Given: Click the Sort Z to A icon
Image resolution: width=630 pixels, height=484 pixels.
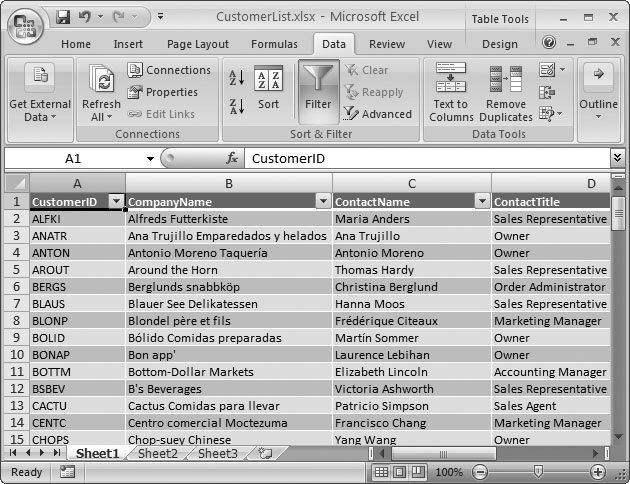Looking at the screenshot, I should tap(237, 105).
